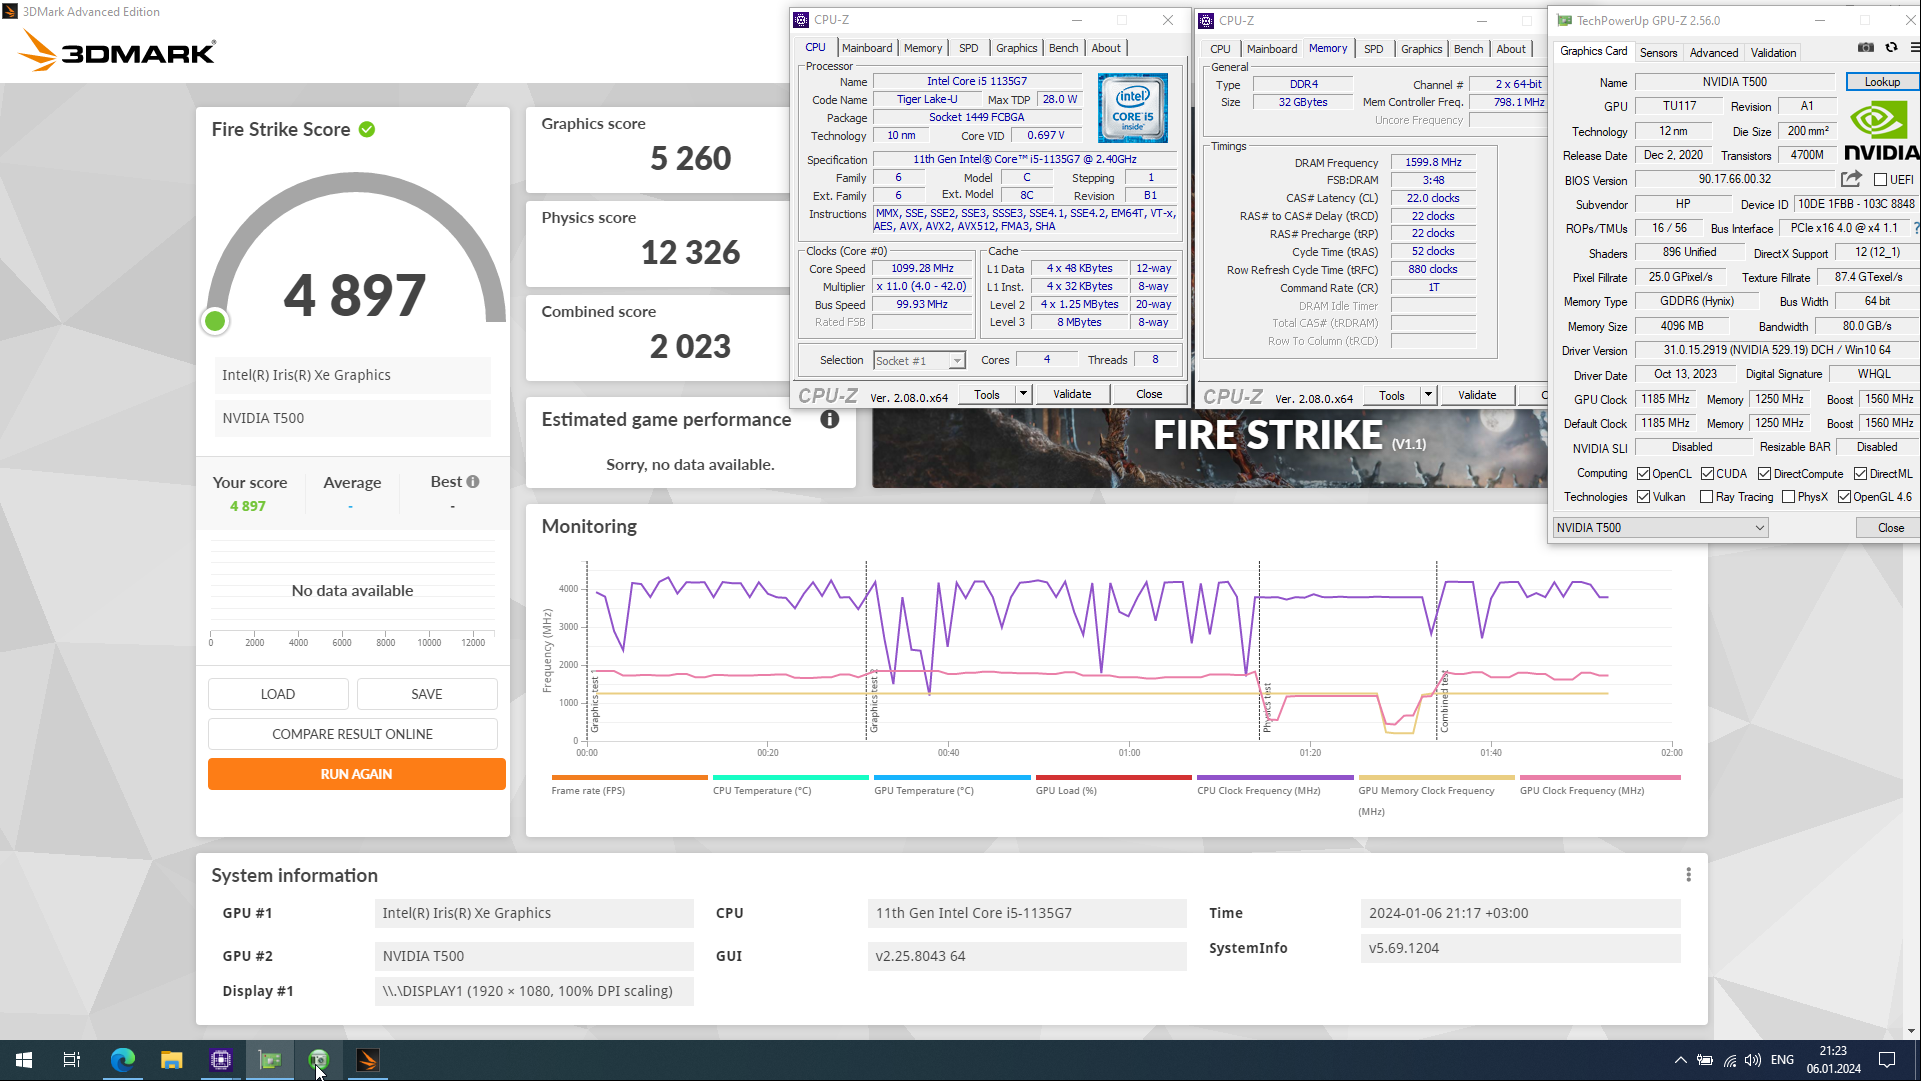1921x1081 pixels.
Task: Switch to Mainboard tab in left CPU-Z
Action: (x=866, y=48)
